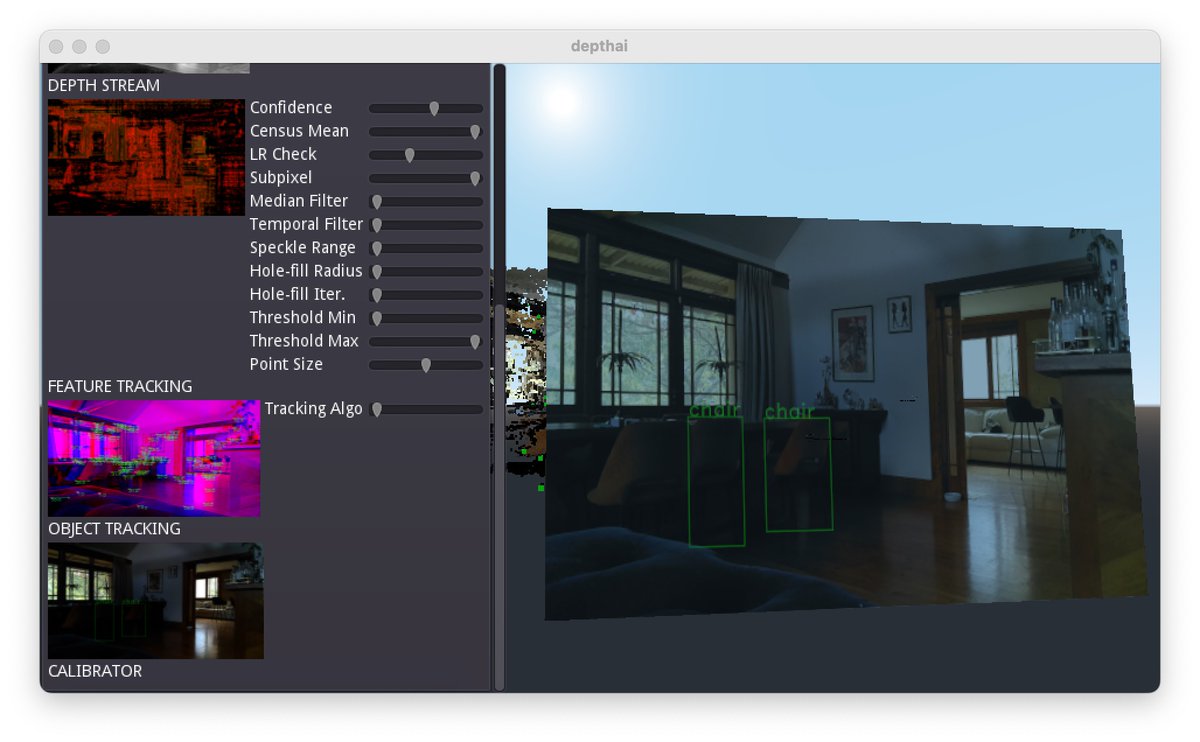Adjust the Median Filter slider

pyautogui.click(x=426, y=201)
